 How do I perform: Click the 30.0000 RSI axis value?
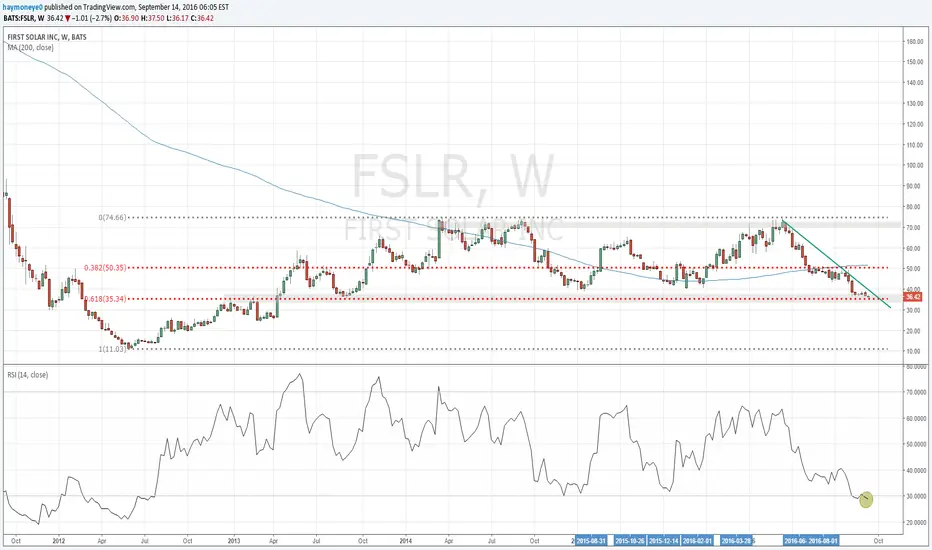916,496
